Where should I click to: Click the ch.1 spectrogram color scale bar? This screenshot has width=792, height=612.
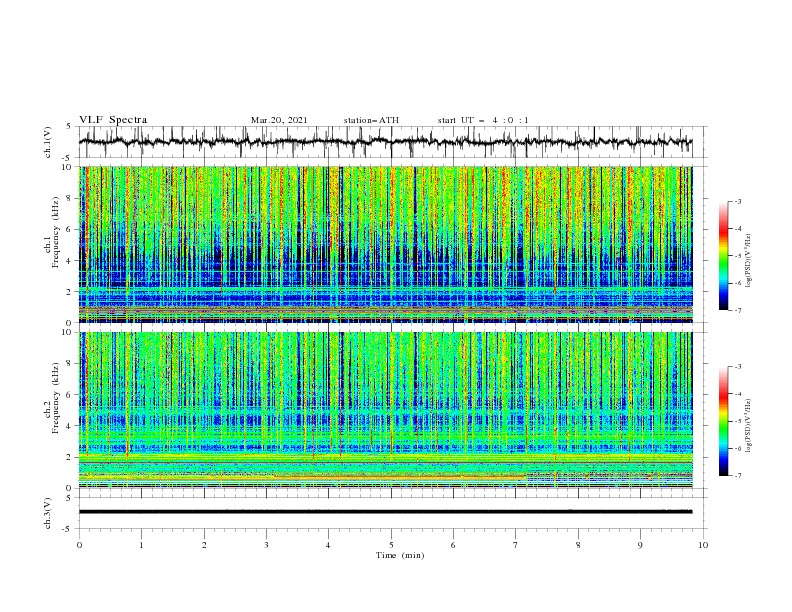coord(723,256)
